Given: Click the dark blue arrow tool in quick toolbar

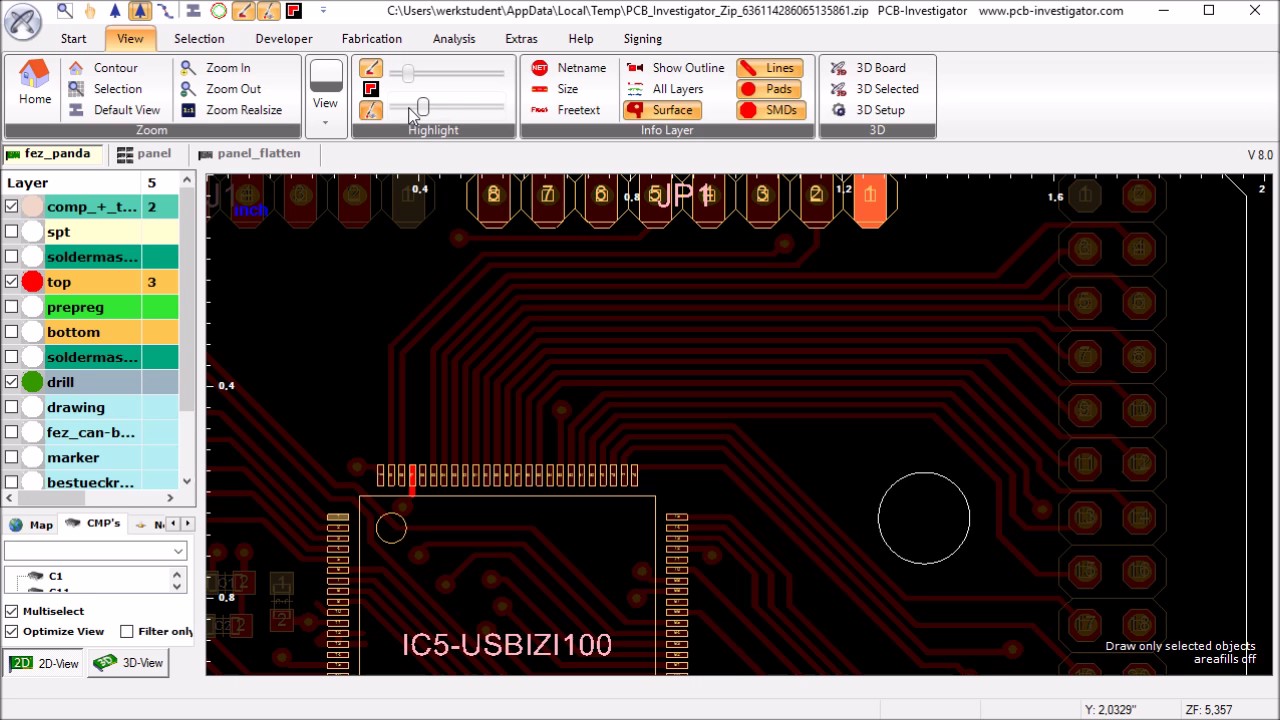Looking at the screenshot, I should pyautogui.click(x=115, y=11).
